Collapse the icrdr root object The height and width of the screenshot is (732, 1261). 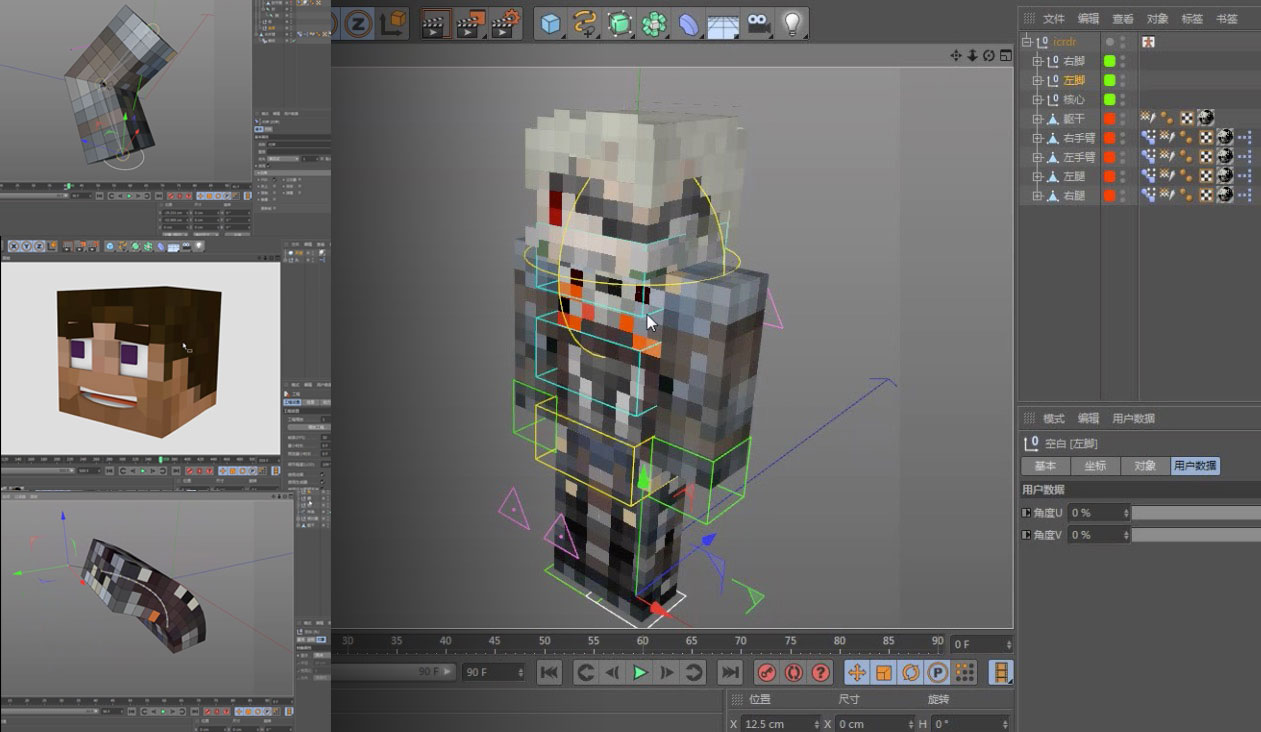point(1027,41)
